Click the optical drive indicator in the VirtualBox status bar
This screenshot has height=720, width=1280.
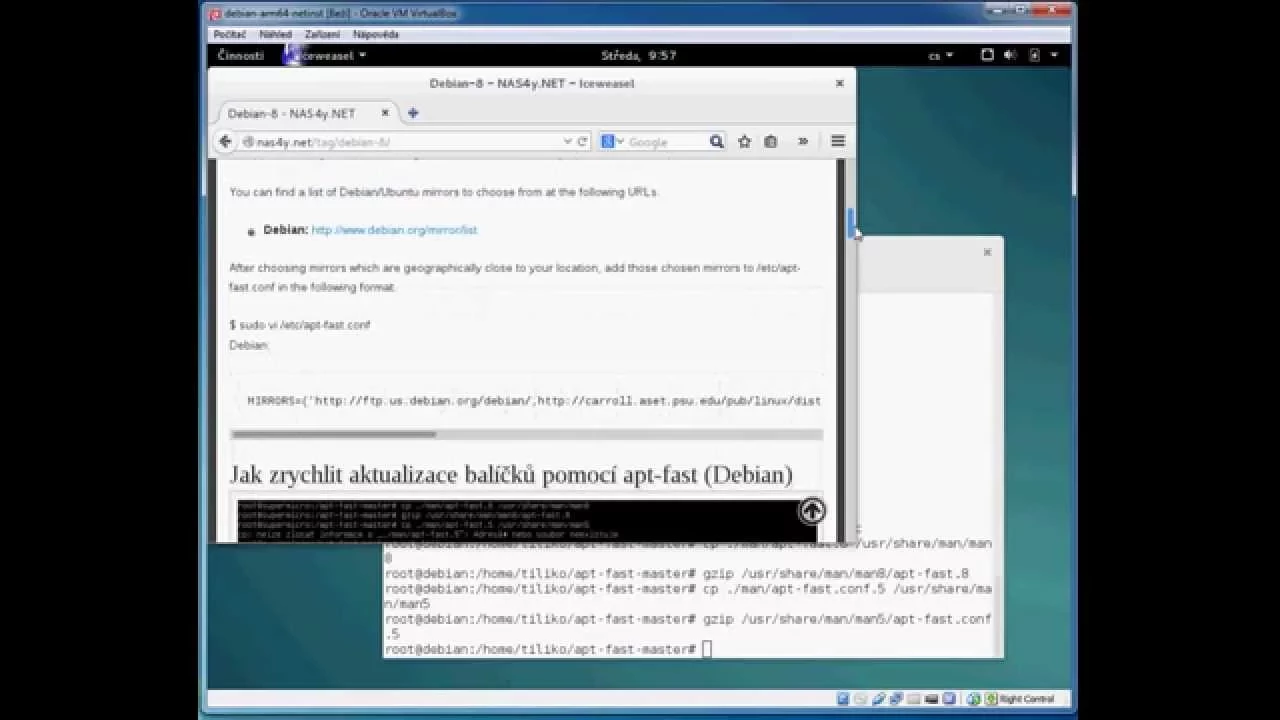tap(860, 699)
